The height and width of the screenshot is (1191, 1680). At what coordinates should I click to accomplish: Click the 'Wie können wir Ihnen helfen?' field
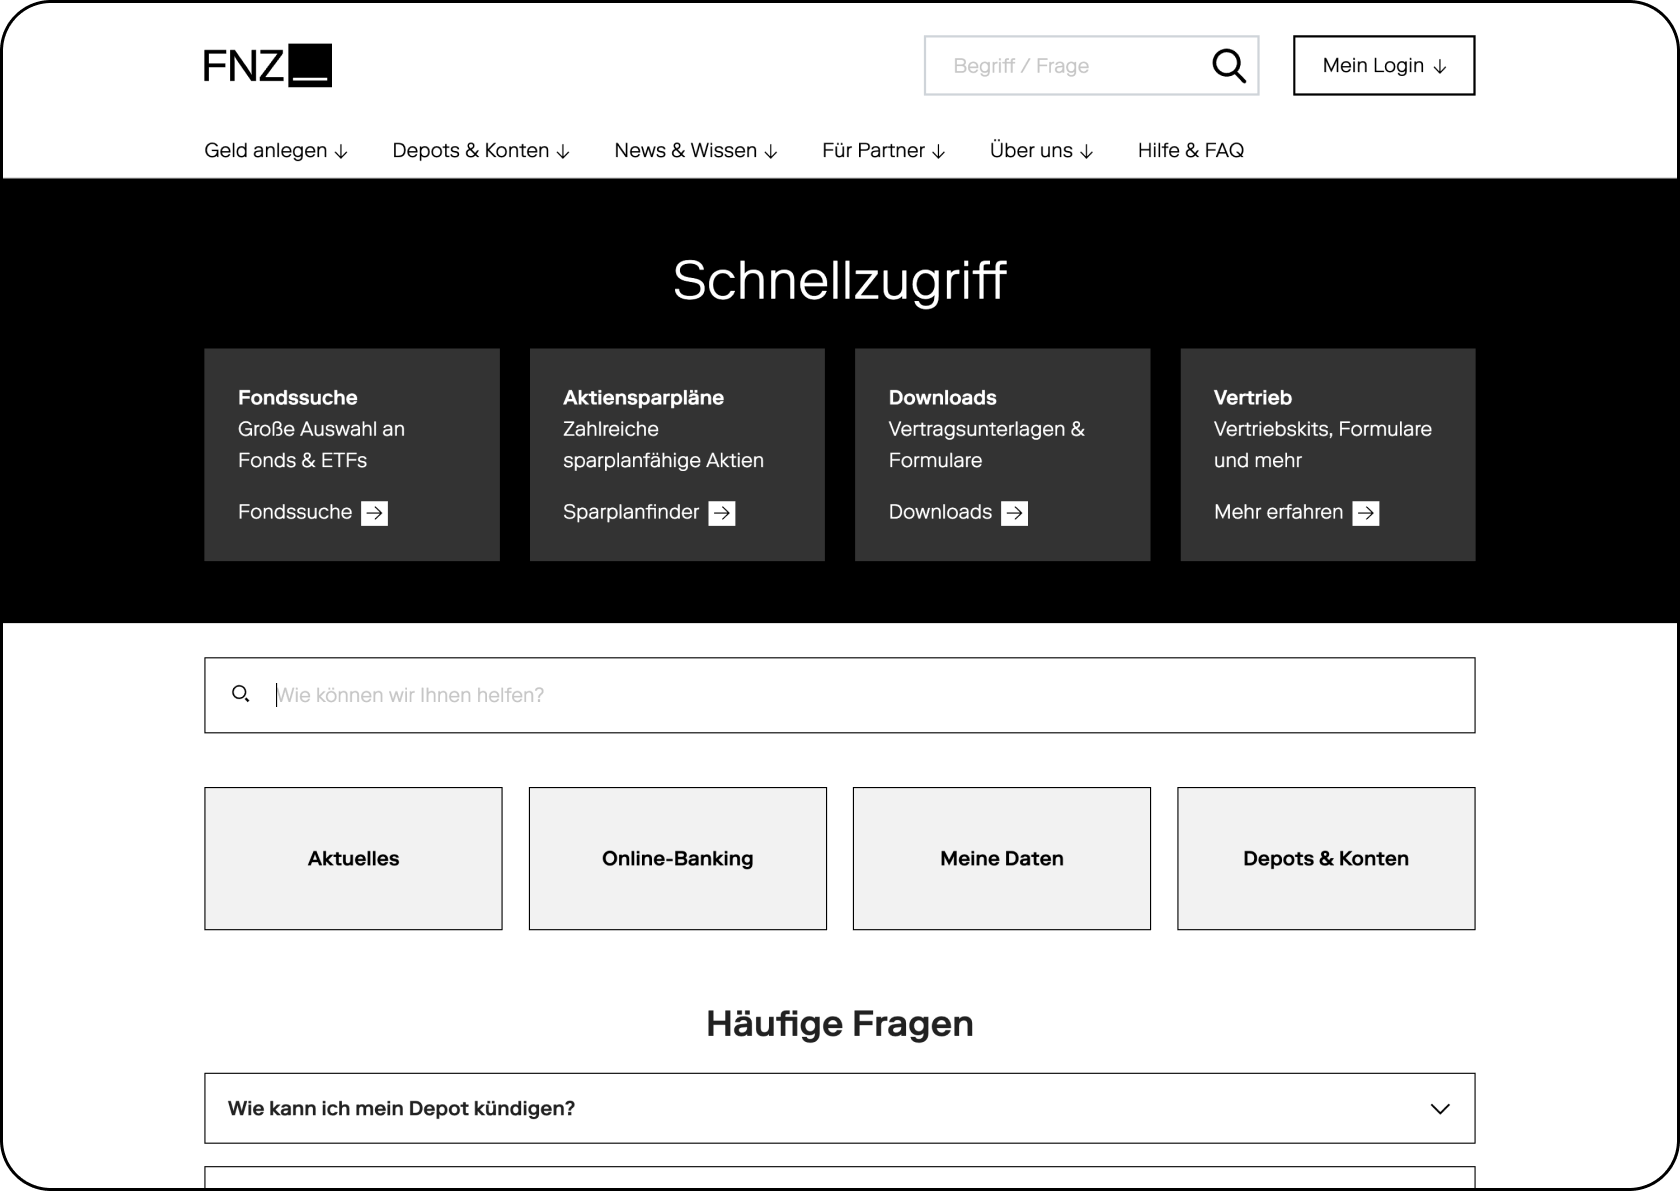860,695
